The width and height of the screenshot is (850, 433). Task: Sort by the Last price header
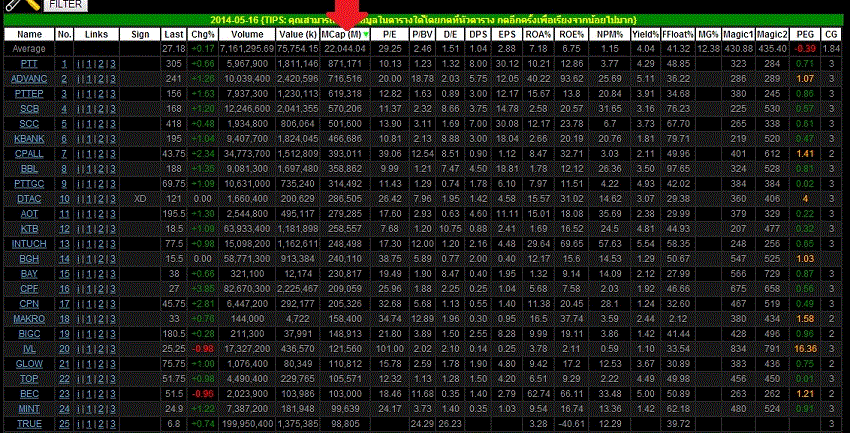click(x=173, y=34)
